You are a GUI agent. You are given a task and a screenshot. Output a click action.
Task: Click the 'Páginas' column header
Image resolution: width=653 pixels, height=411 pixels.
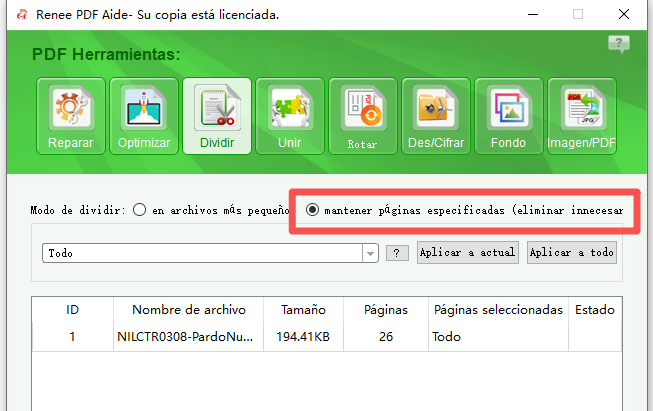pyautogui.click(x=386, y=310)
